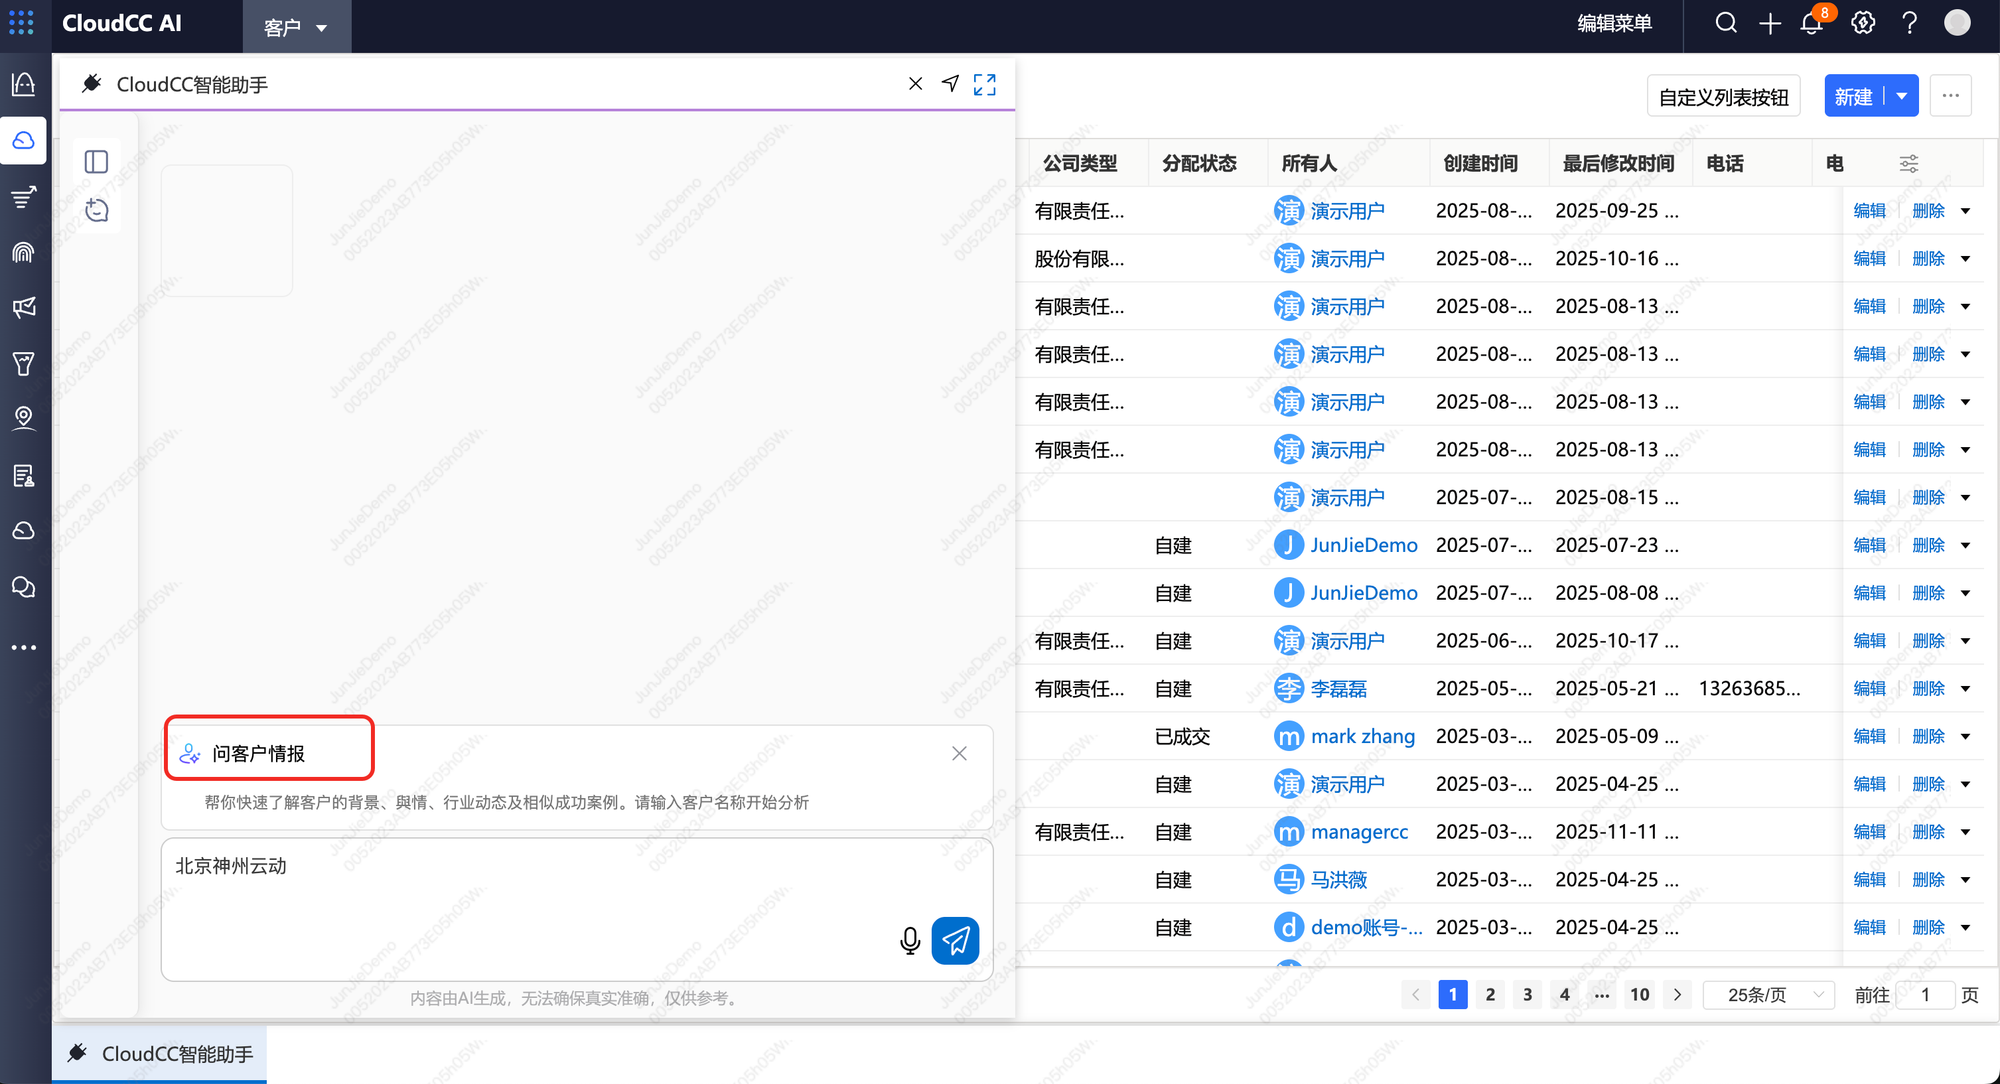This screenshot has width=2000, height=1084.
Task: Select CloudCC智能助手 bottom tab
Action: click(160, 1054)
